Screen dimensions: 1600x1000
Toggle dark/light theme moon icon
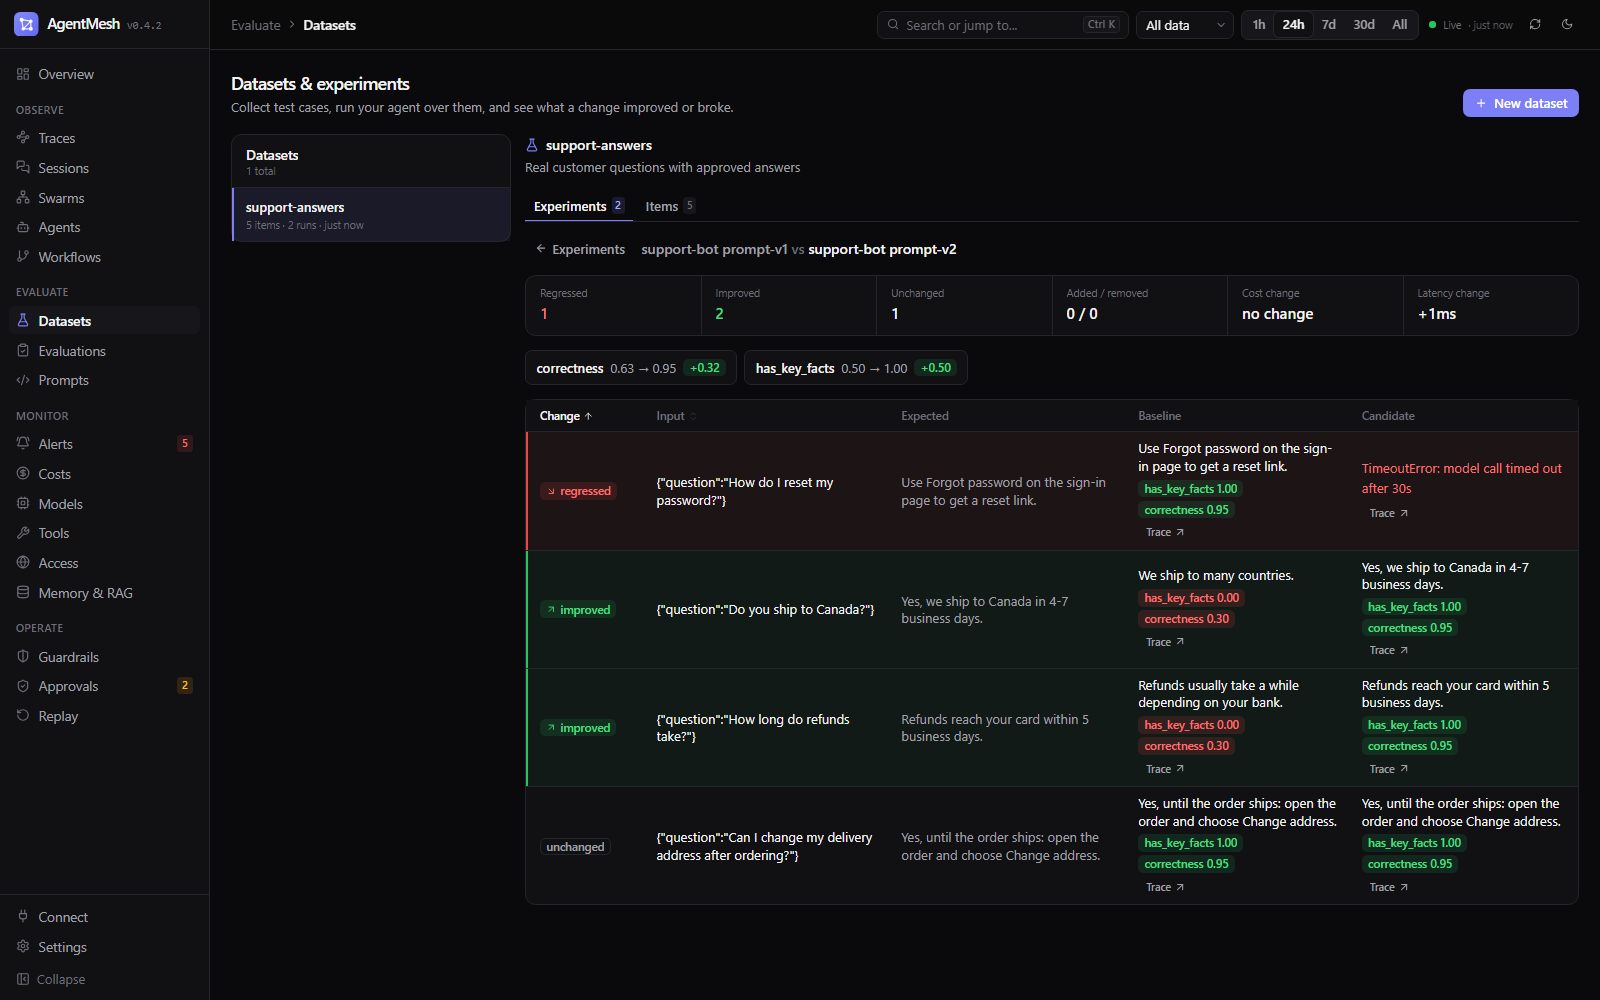(1567, 25)
